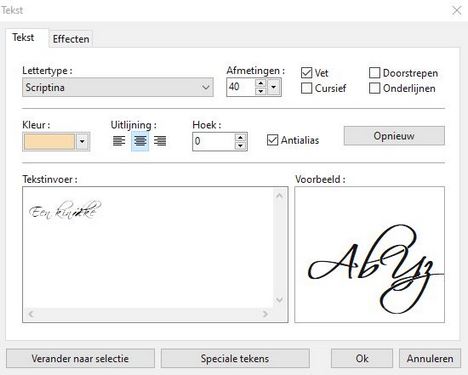The image size is (468, 375).
Task: Increase Afmetingen size with up arrow
Action: 261,83
